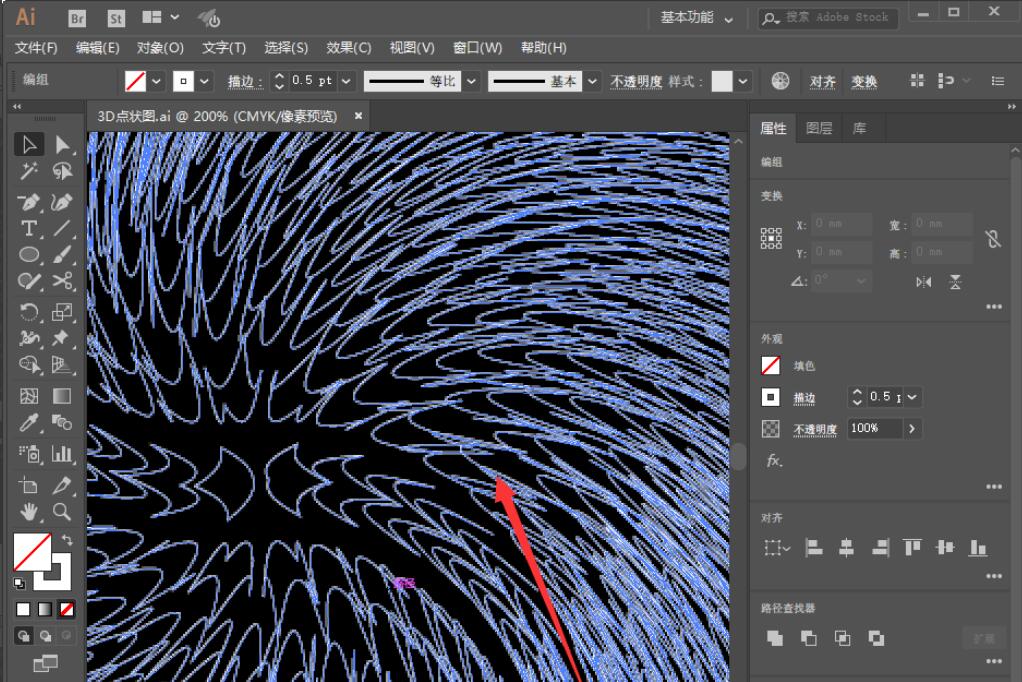Enable Draw Behind mode
Image resolution: width=1022 pixels, height=682 pixels.
45,636
